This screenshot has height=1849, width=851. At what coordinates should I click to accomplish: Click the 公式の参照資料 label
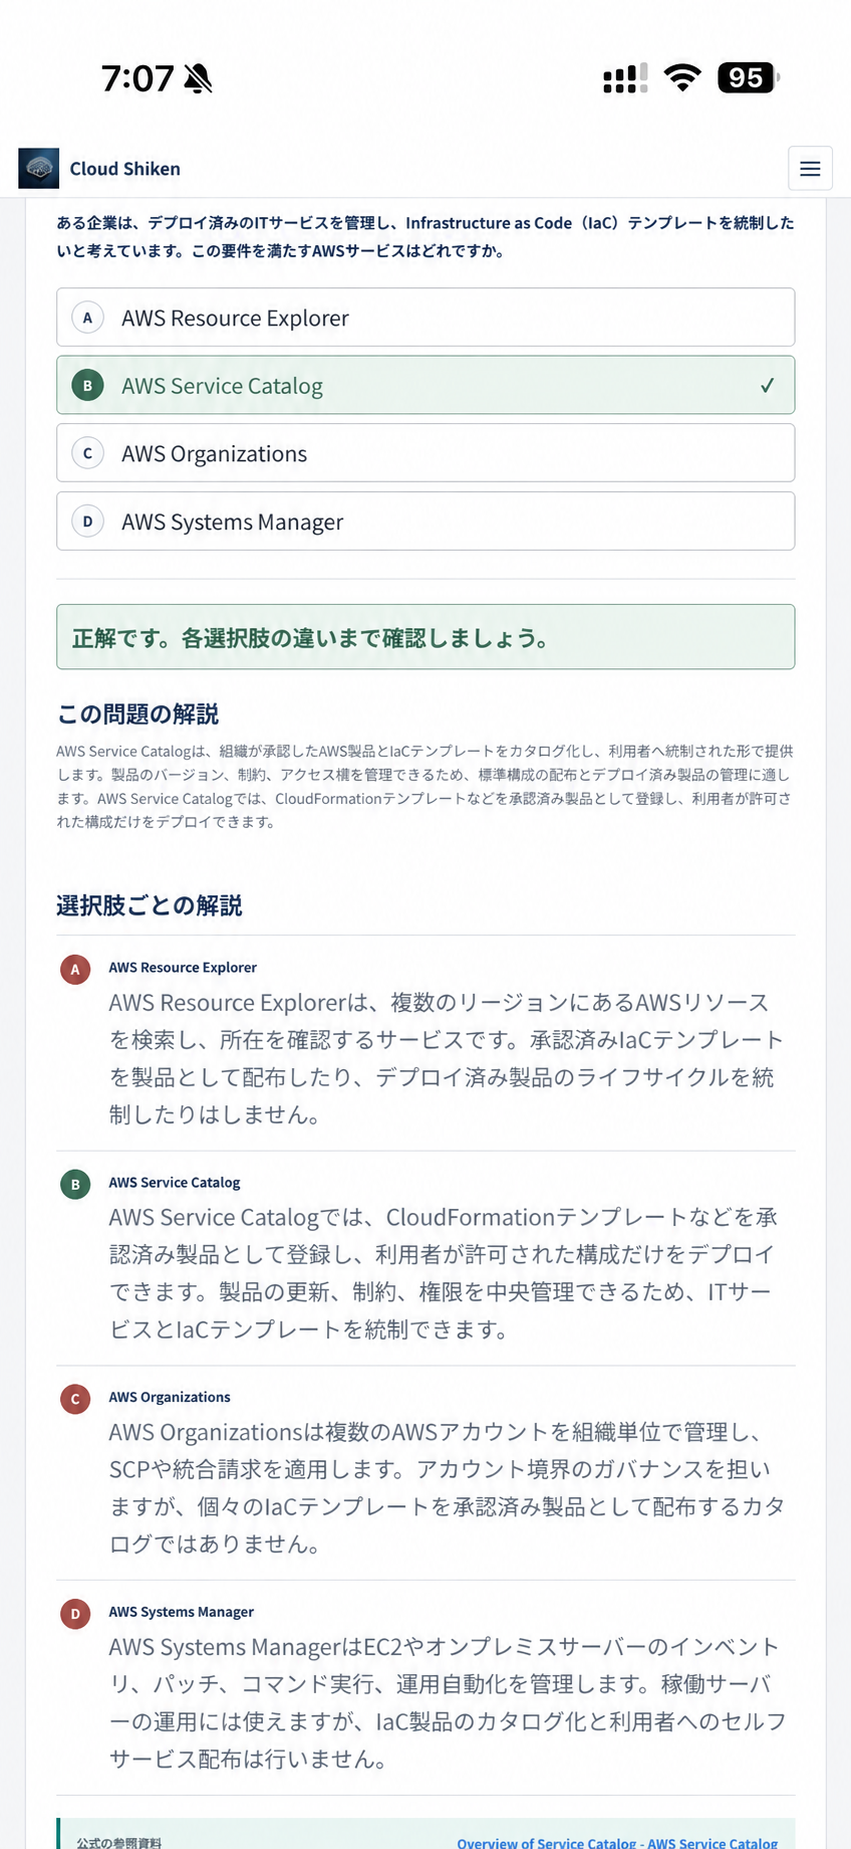[x=119, y=1842]
